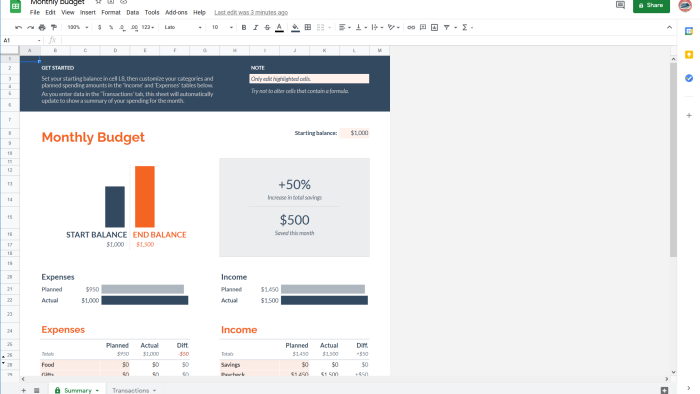
Task: Open the Help menu
Action: 199,12
